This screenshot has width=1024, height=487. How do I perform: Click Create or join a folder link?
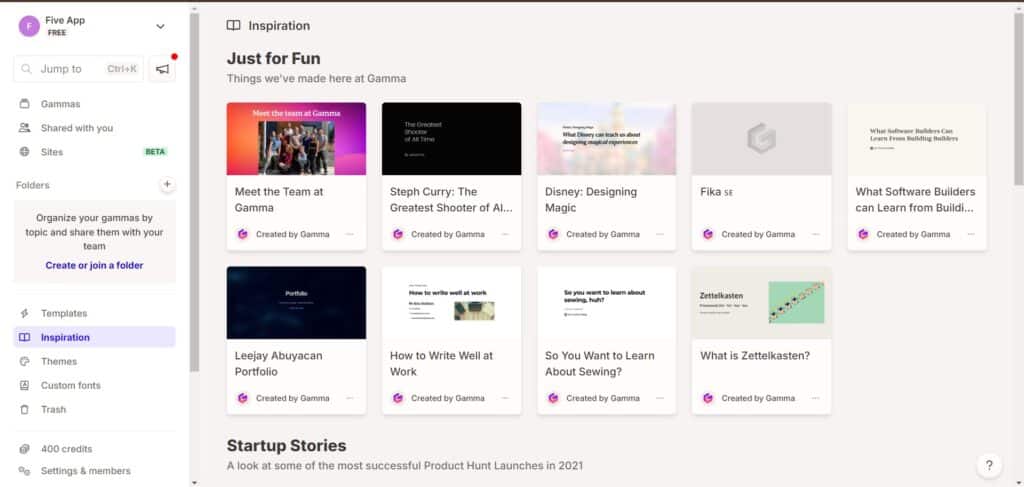(x=94, y=266)
